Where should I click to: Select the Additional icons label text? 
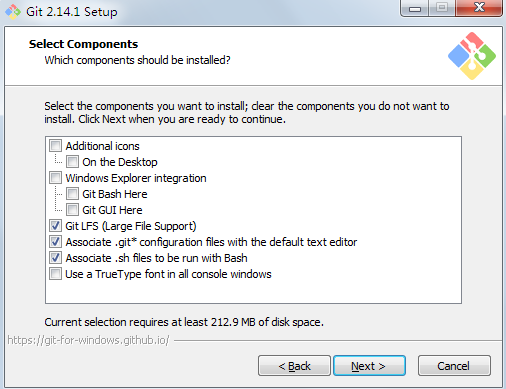pos(102,146)
